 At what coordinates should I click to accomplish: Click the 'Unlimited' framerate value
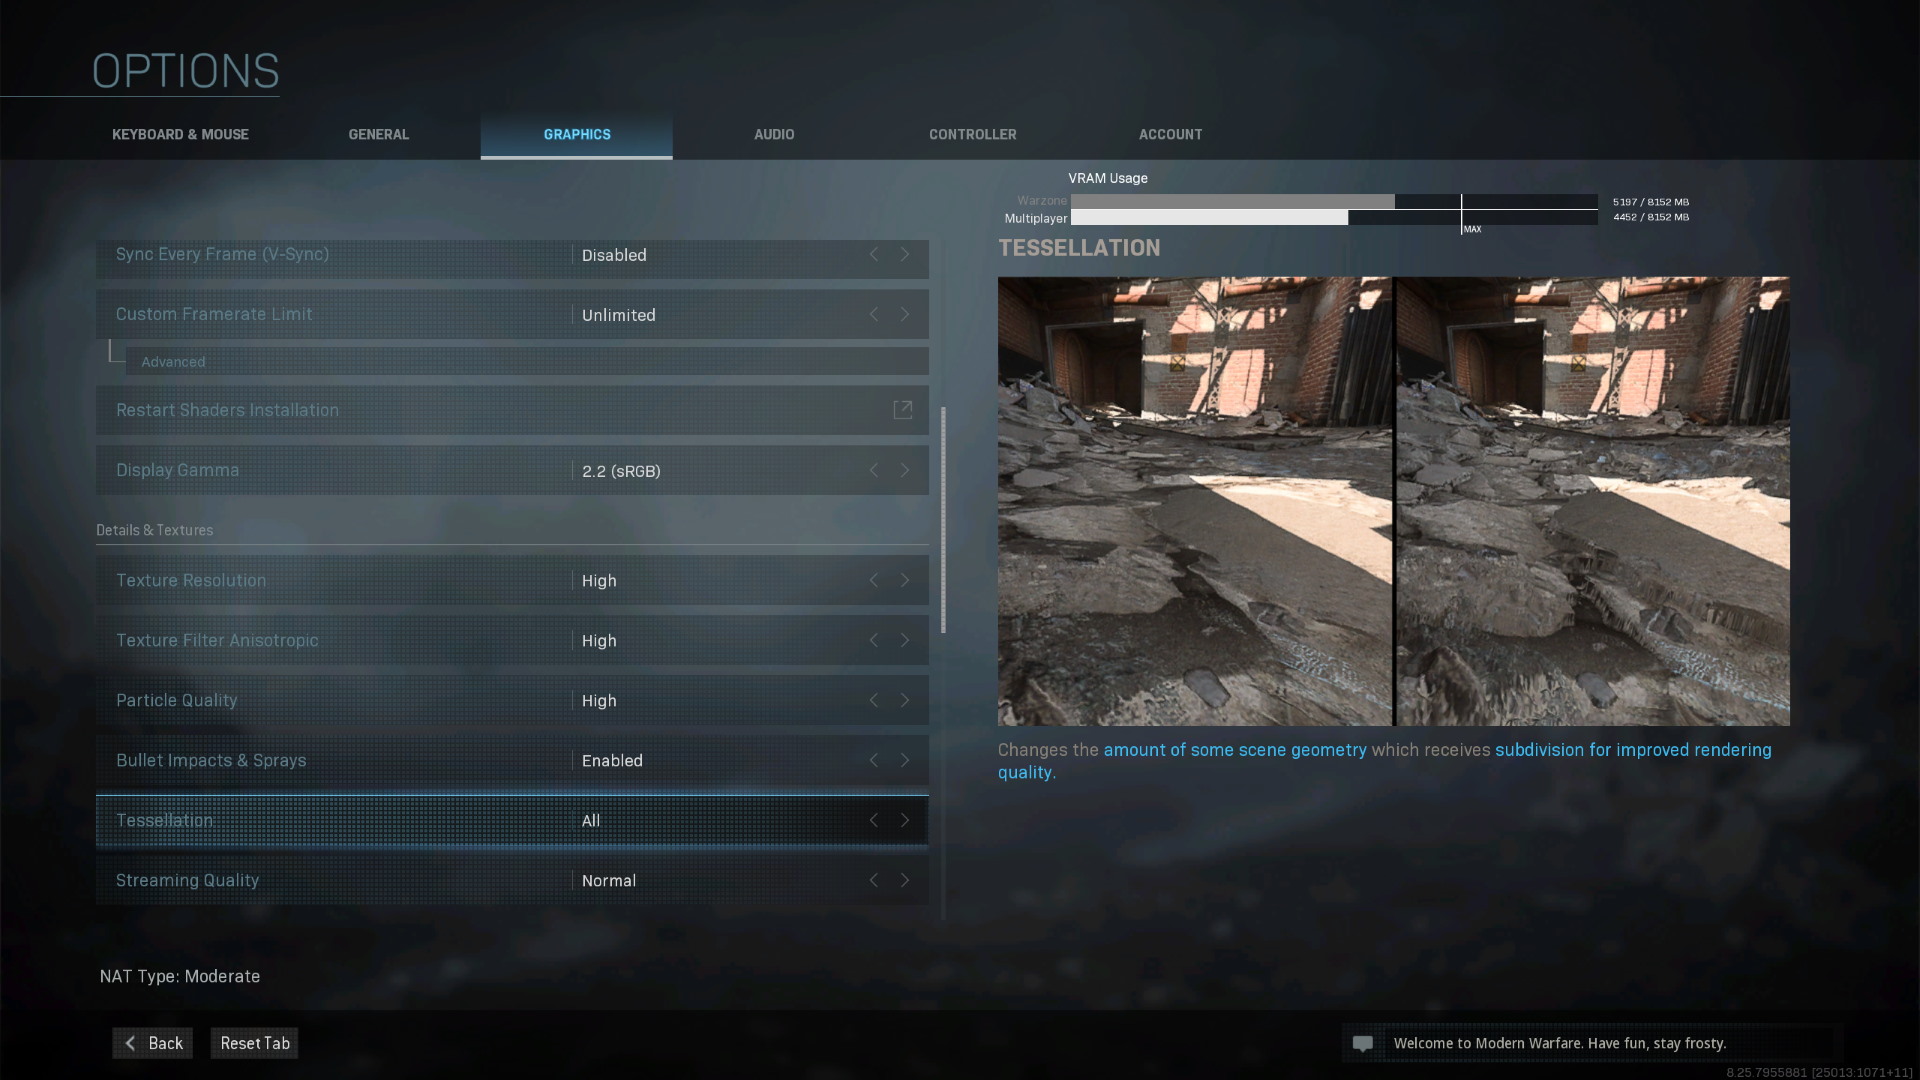click(619, 315)
